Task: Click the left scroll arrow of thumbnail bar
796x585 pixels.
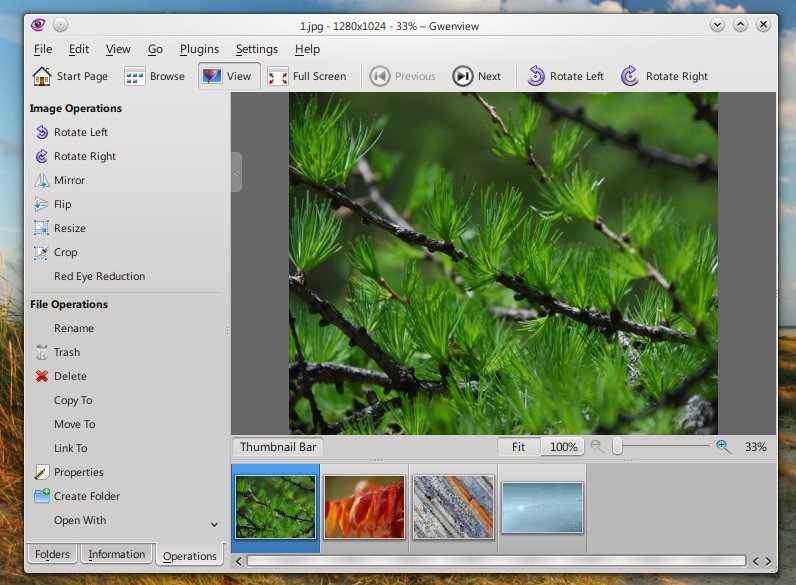Action: coord(239,561)
